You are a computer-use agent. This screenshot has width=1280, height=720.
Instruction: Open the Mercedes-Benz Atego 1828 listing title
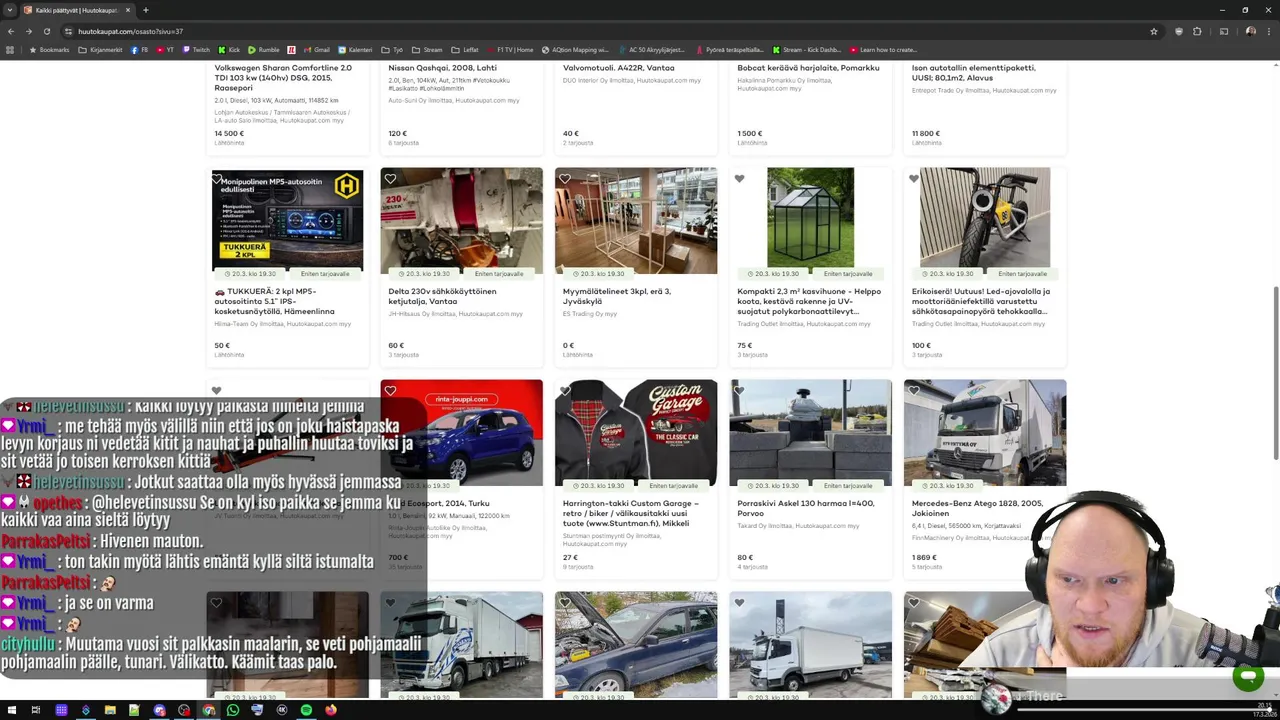[x=977, y=508]
